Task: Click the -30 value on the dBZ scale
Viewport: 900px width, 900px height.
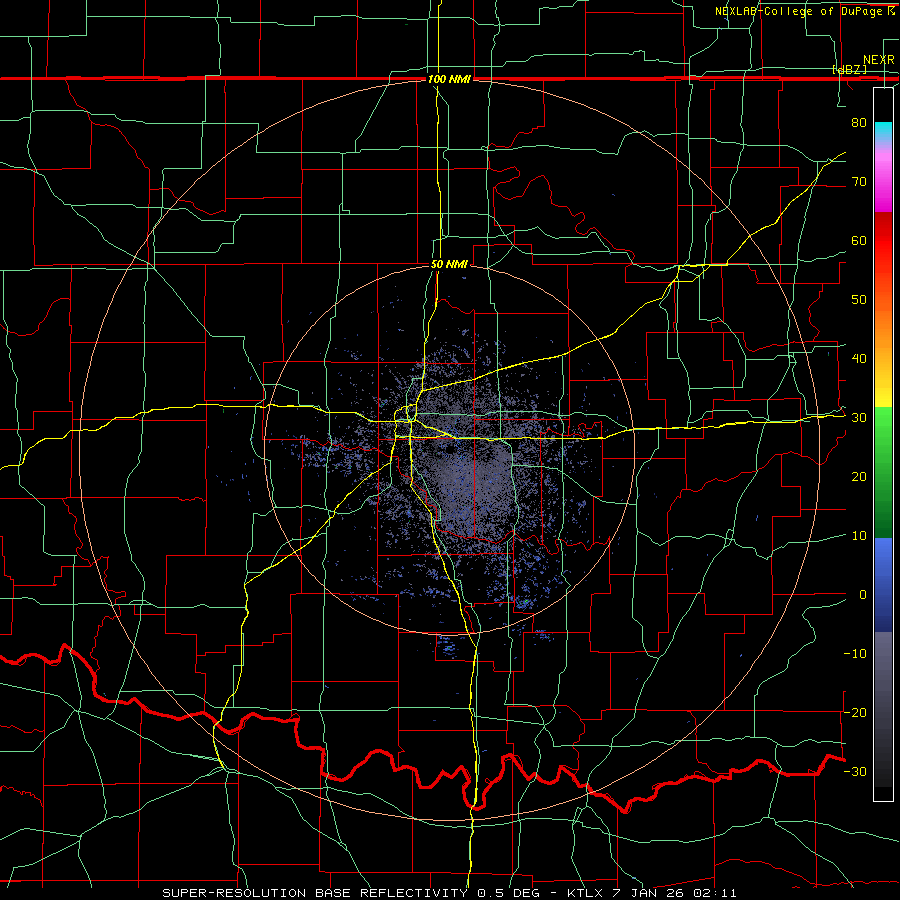Action: [x=855, y=771]
